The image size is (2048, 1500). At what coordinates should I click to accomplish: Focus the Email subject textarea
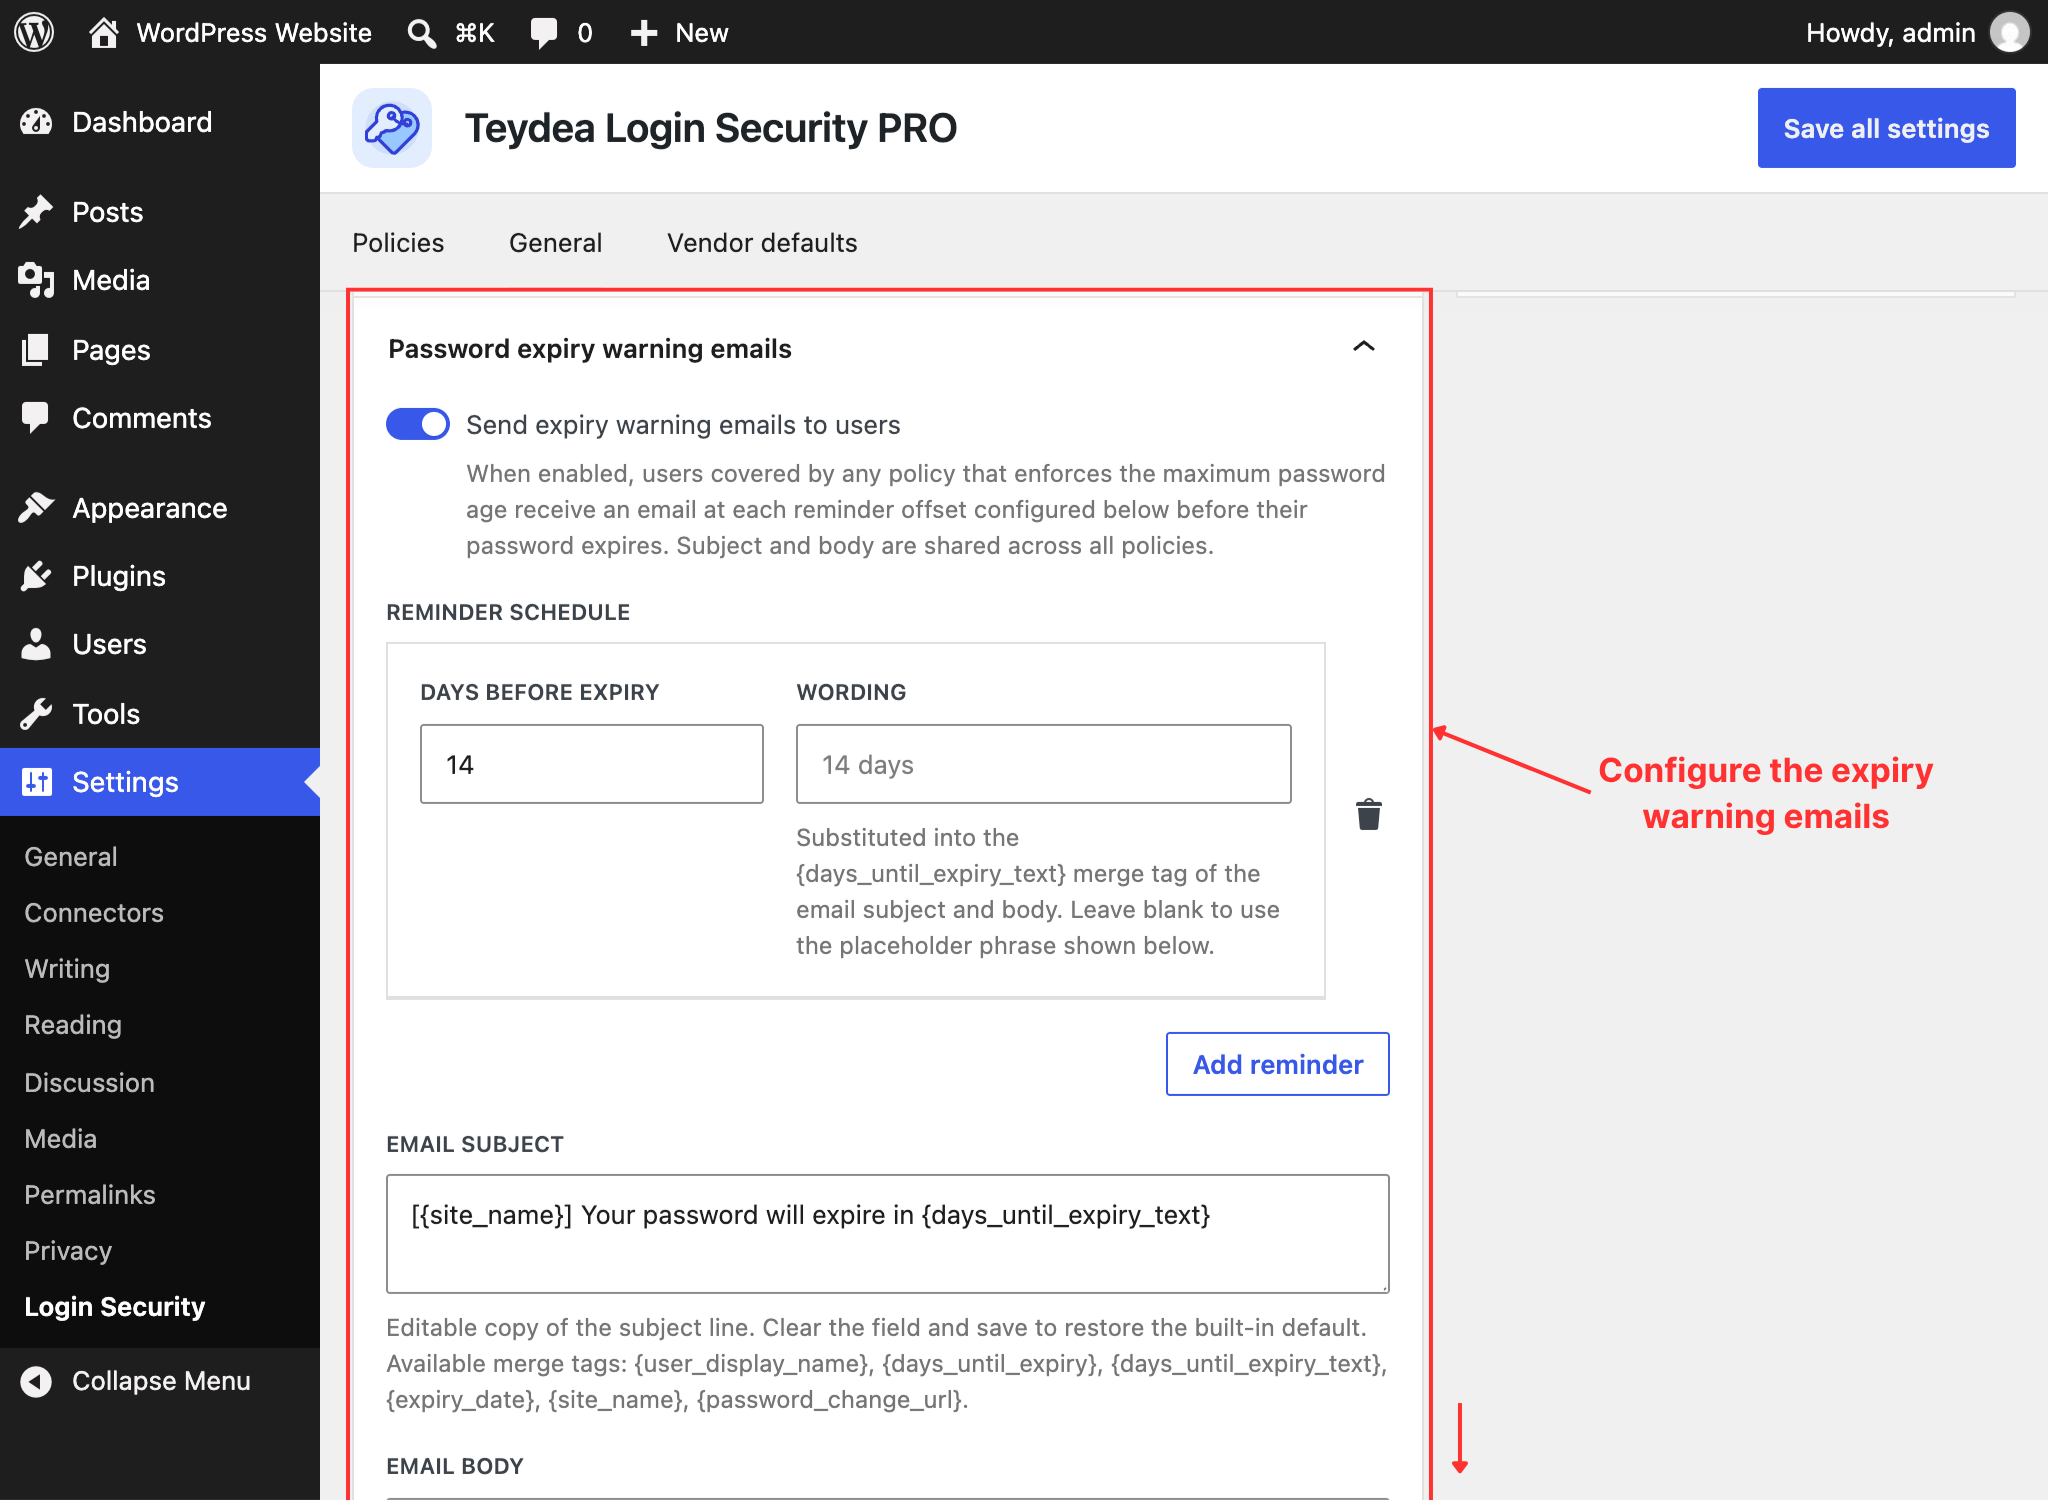[x=888, y=1234]
